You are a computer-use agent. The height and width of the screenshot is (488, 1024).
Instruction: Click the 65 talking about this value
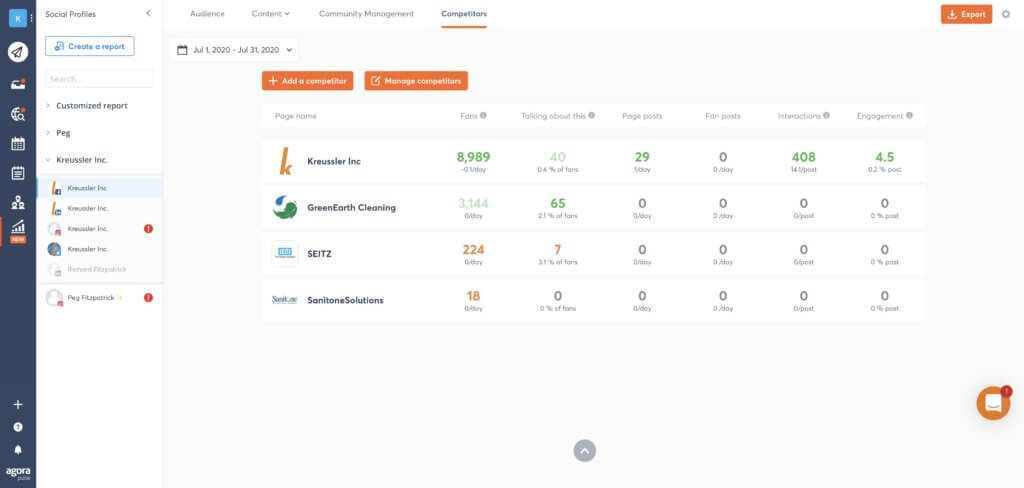[558, 203]
